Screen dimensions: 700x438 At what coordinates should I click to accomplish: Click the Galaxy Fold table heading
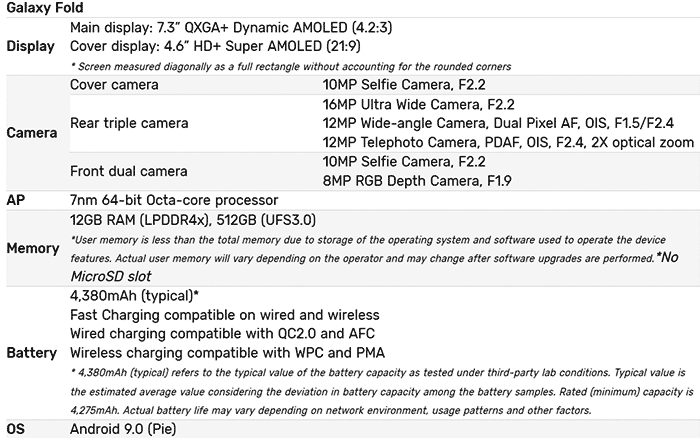tap(45, 8)
